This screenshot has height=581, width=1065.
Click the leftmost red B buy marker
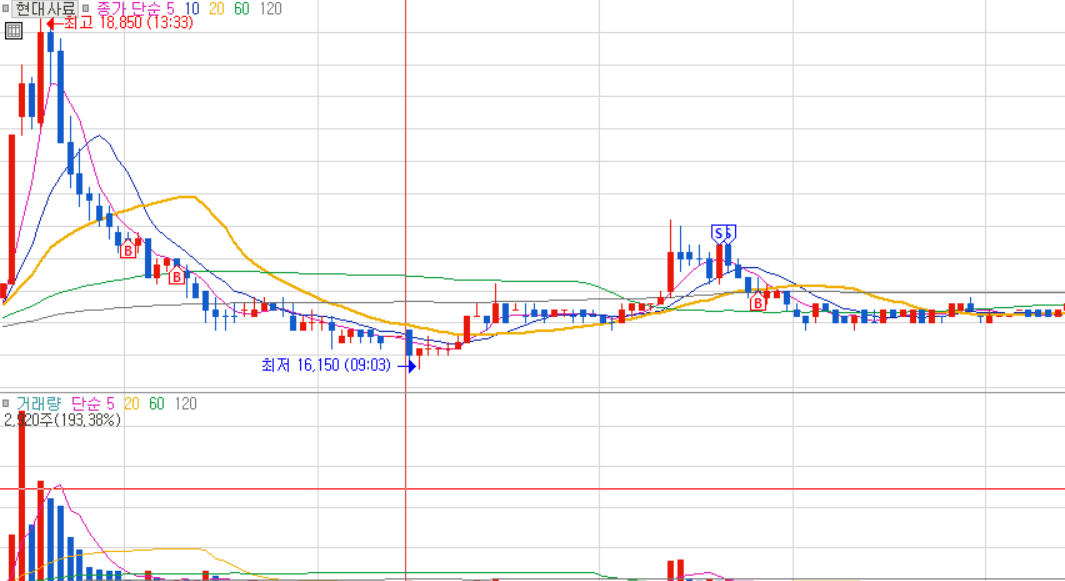click(128, 250)
